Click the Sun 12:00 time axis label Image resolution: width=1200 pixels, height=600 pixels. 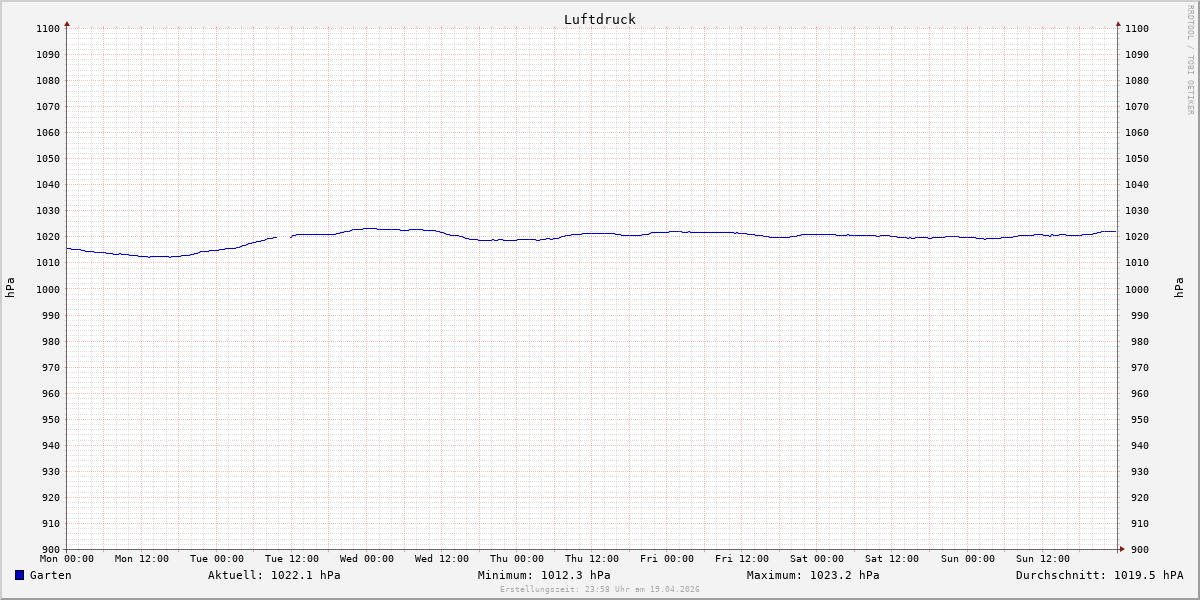pos(1042,559)
